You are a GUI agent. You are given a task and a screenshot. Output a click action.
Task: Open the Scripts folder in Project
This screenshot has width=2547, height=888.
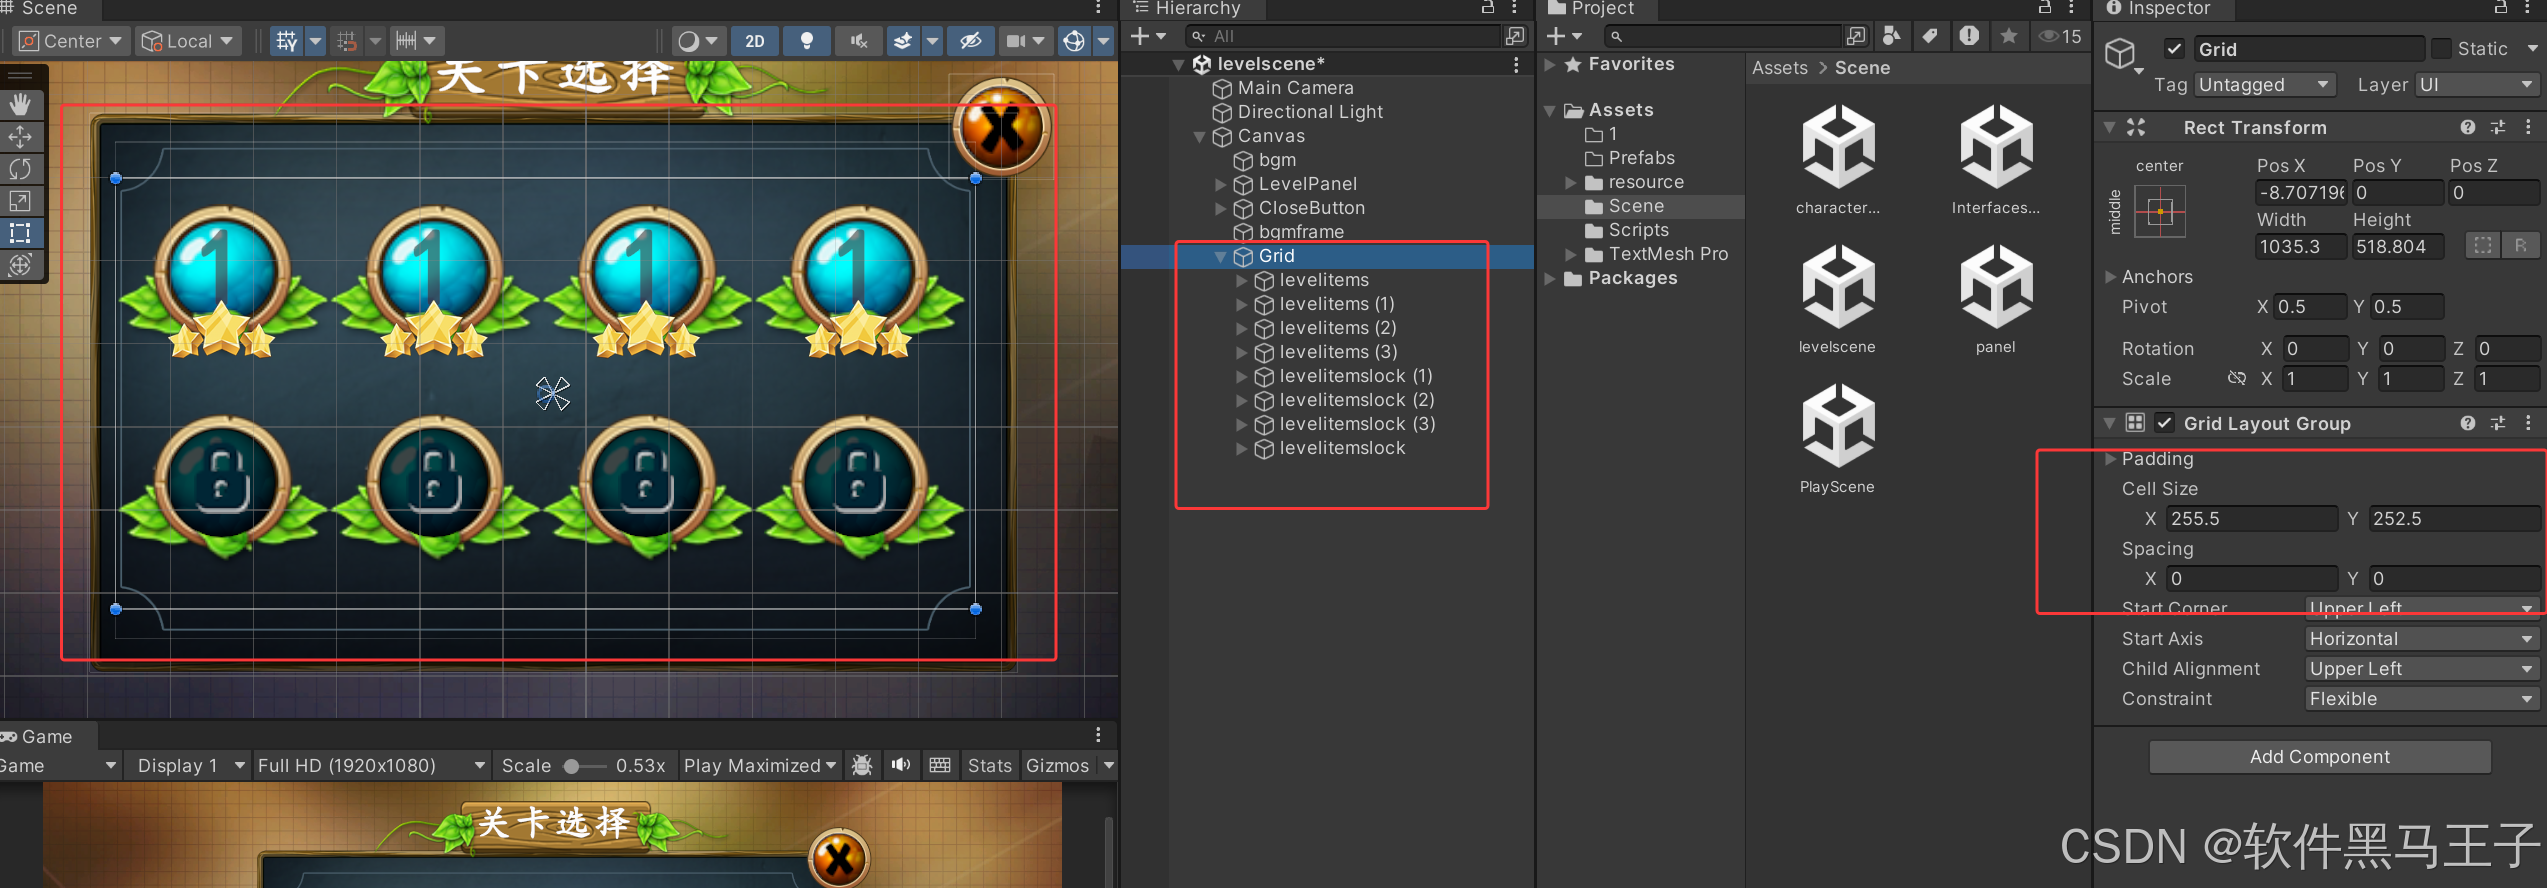[x=1638, y=230]
